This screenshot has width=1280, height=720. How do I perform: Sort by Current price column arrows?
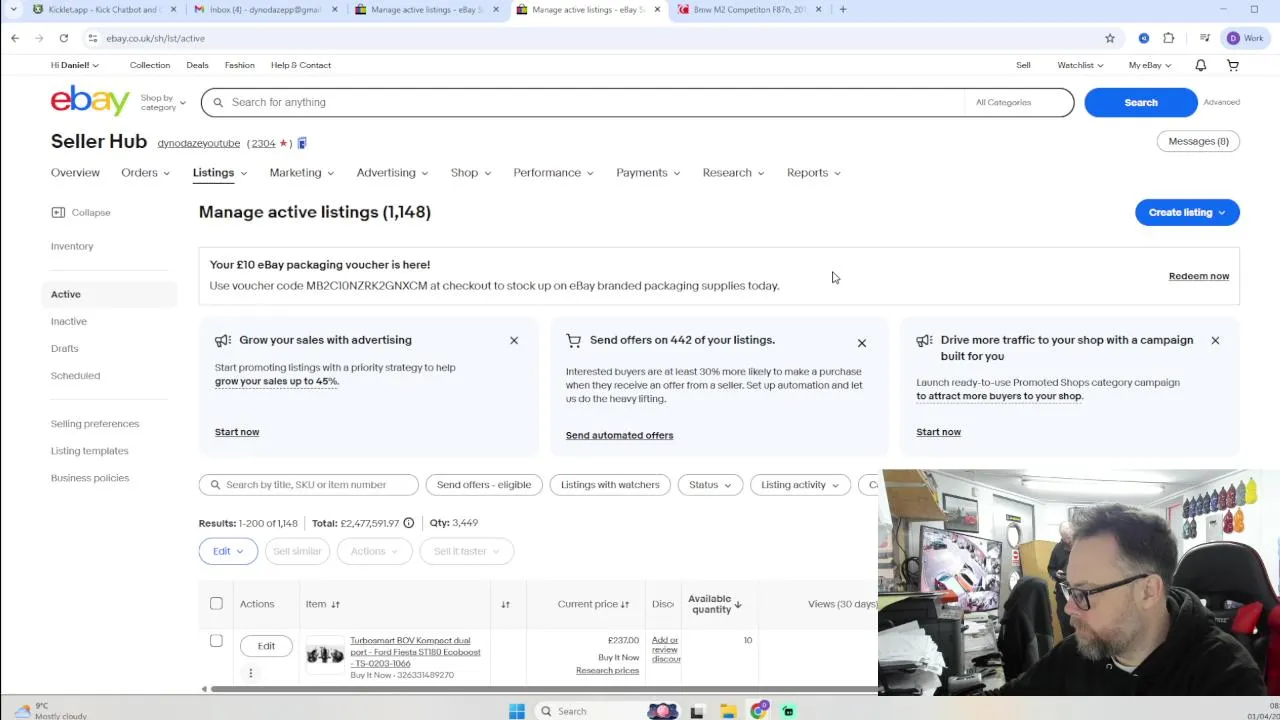625,604
